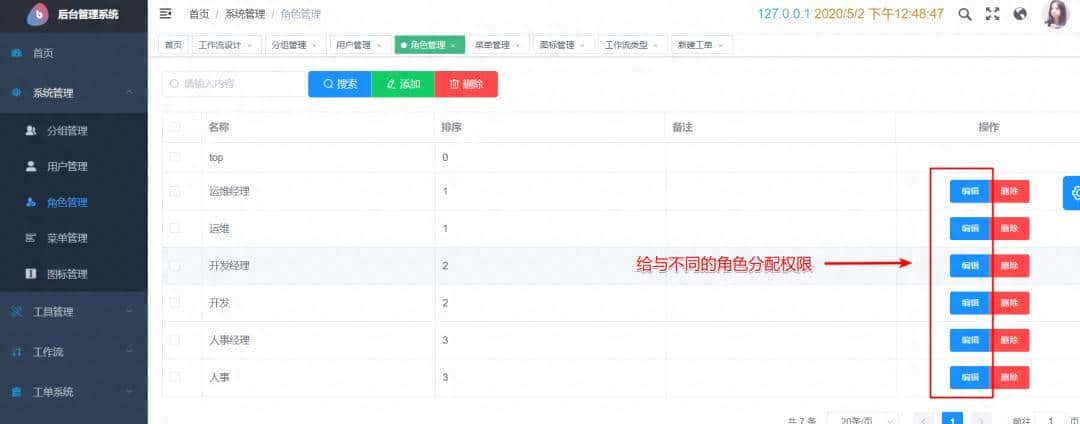Open the floating settings gear panel

tap(1073, 193)
